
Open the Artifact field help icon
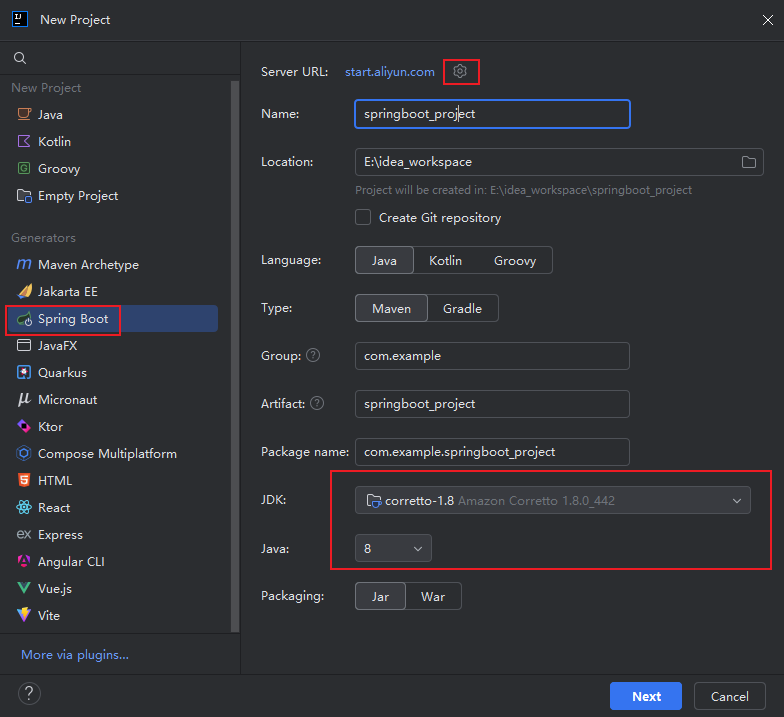(x=317, y=404)
